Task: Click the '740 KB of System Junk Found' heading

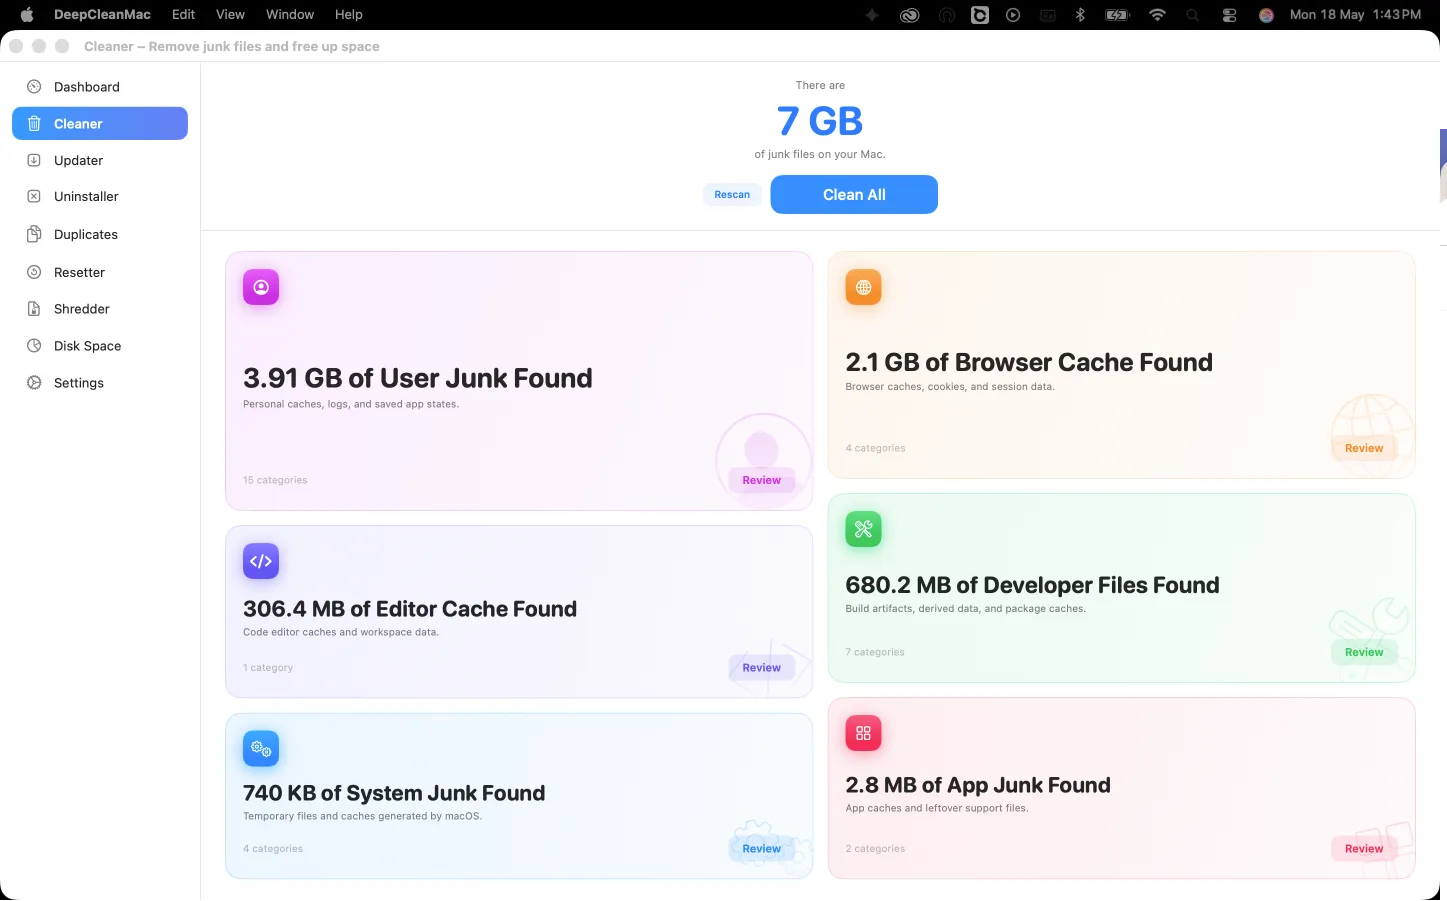Action: click(394, 793)
